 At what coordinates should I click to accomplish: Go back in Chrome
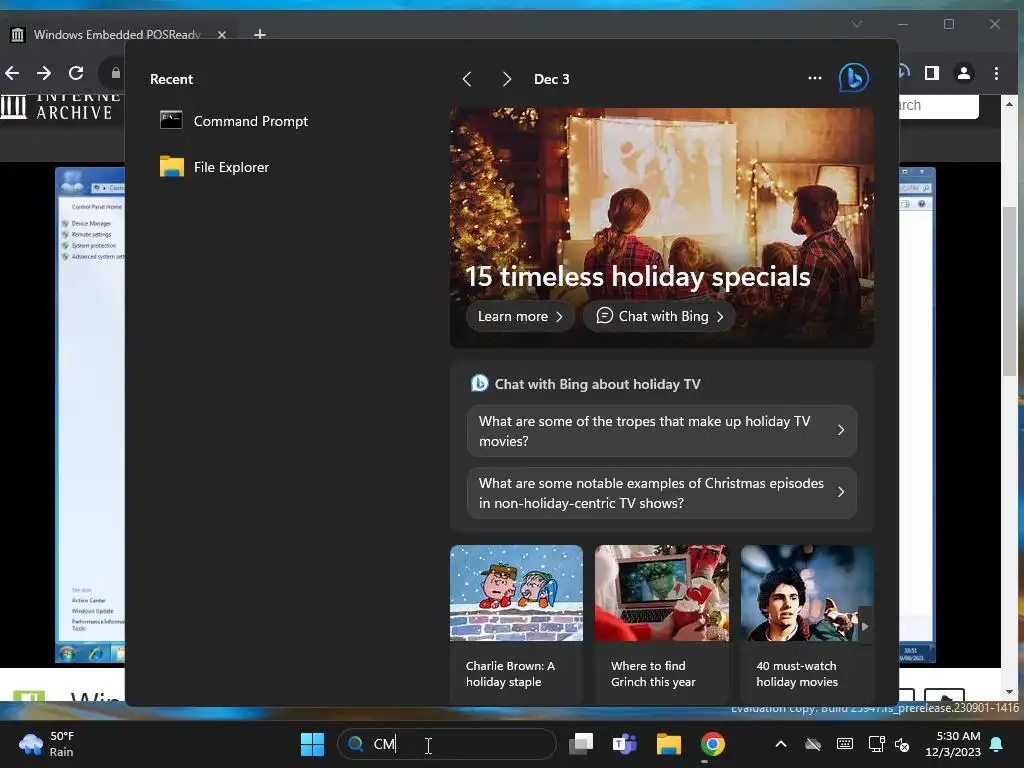click(12, 73)
